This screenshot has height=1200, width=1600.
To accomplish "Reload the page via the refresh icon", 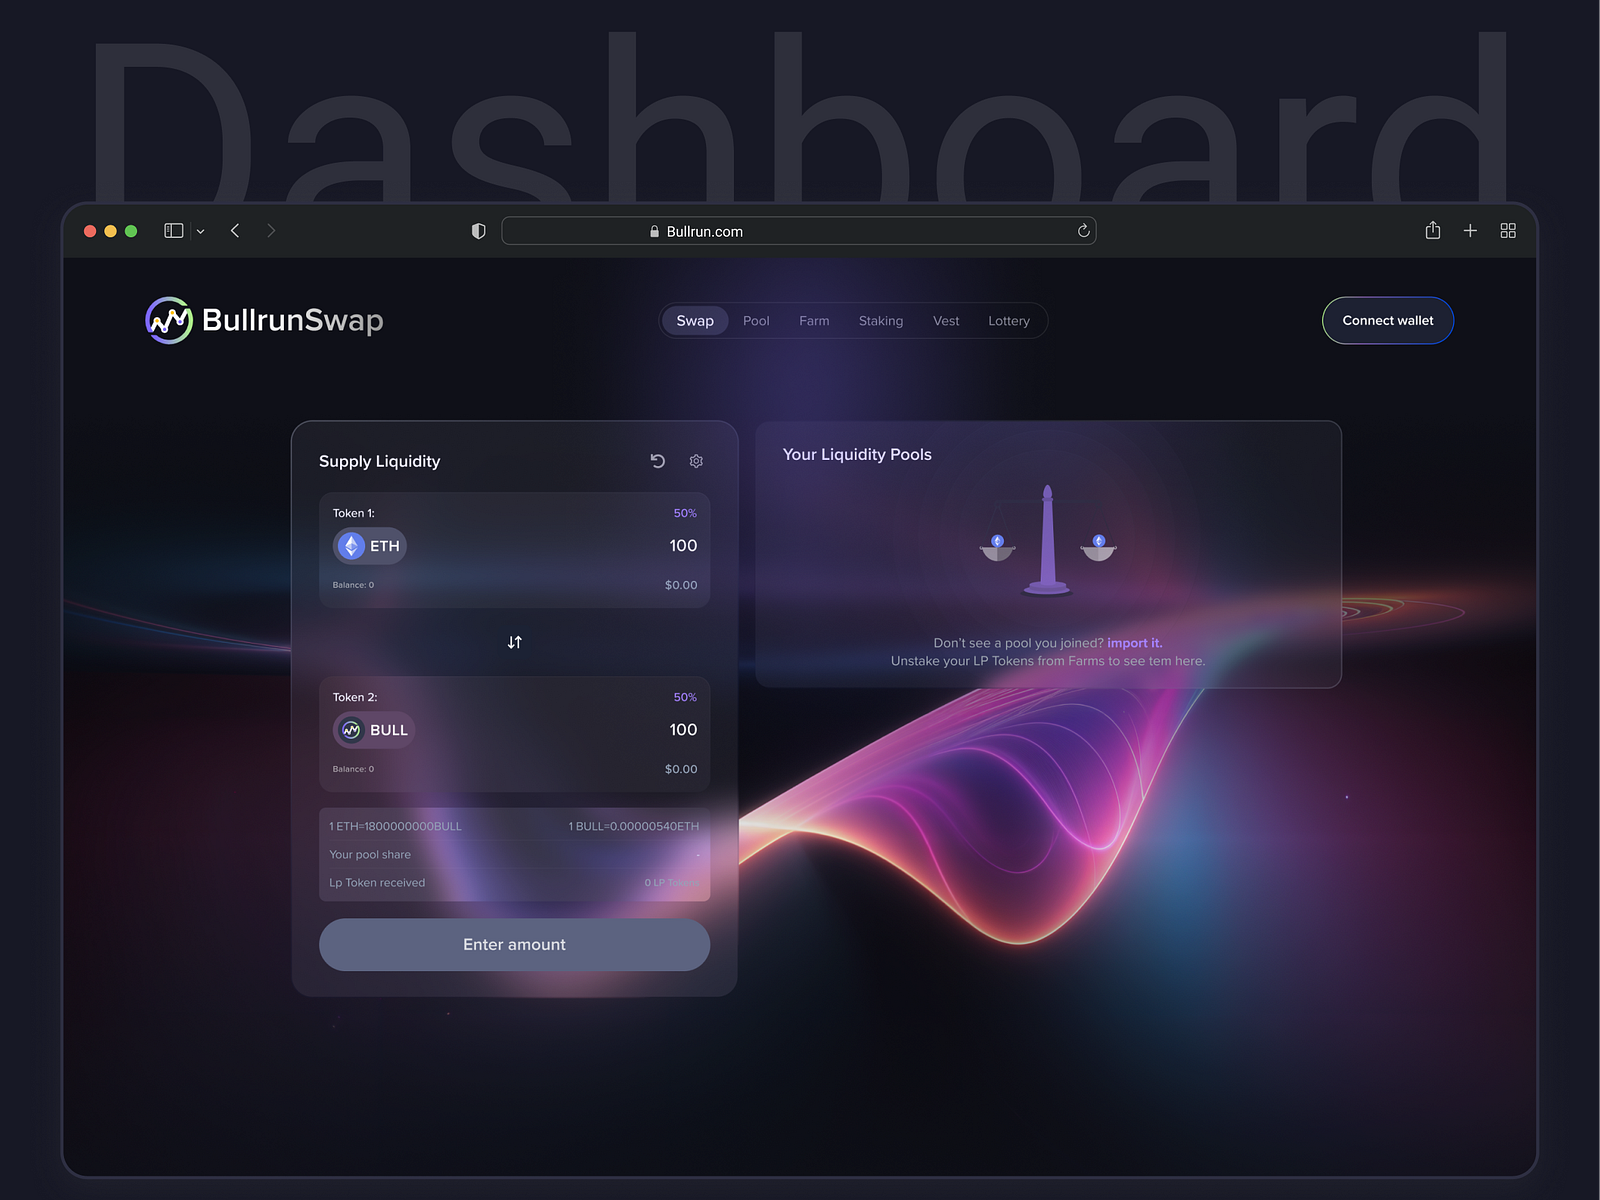I will pyautogui.click(x=1083, y=231).
